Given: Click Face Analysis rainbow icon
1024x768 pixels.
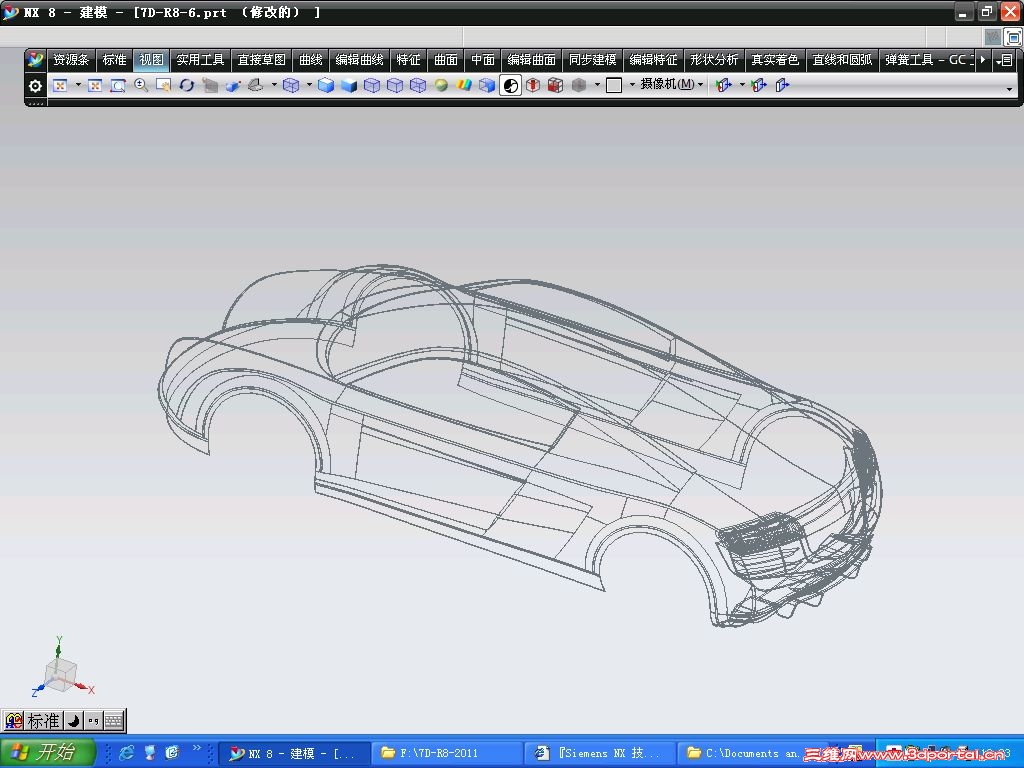Looking at the screenshot, I should [464, 85].
